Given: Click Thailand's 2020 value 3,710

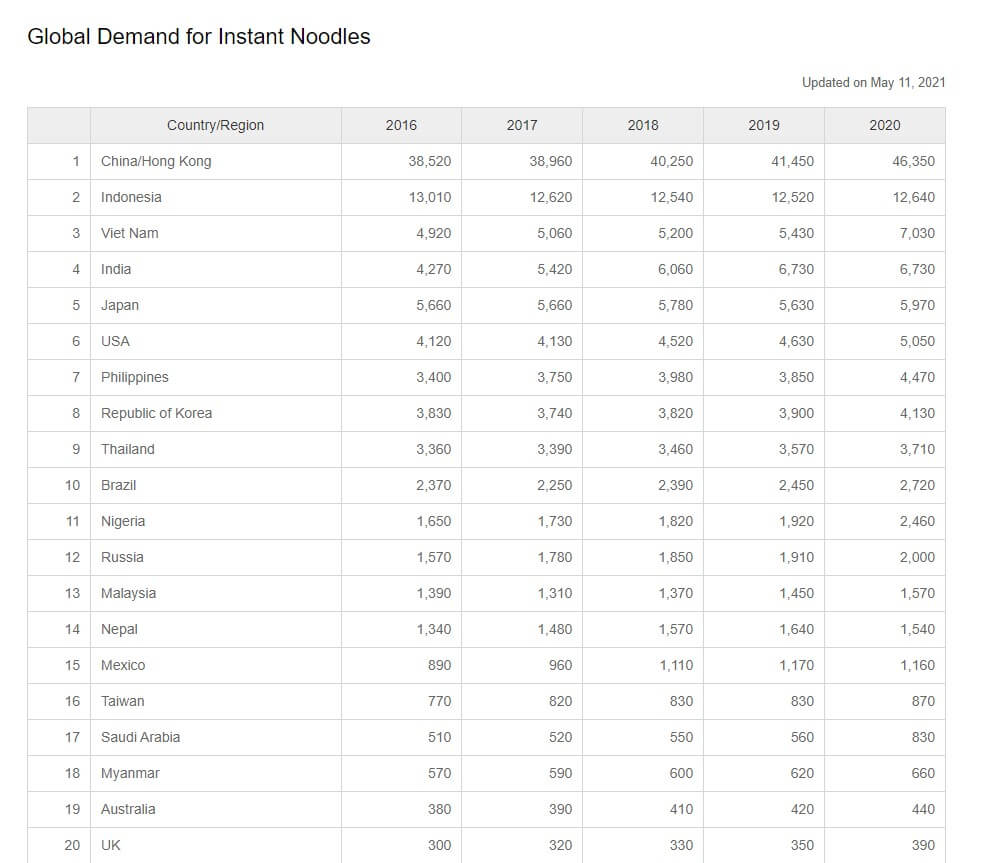Looking at the screenshot, I should tap(917, 449).
